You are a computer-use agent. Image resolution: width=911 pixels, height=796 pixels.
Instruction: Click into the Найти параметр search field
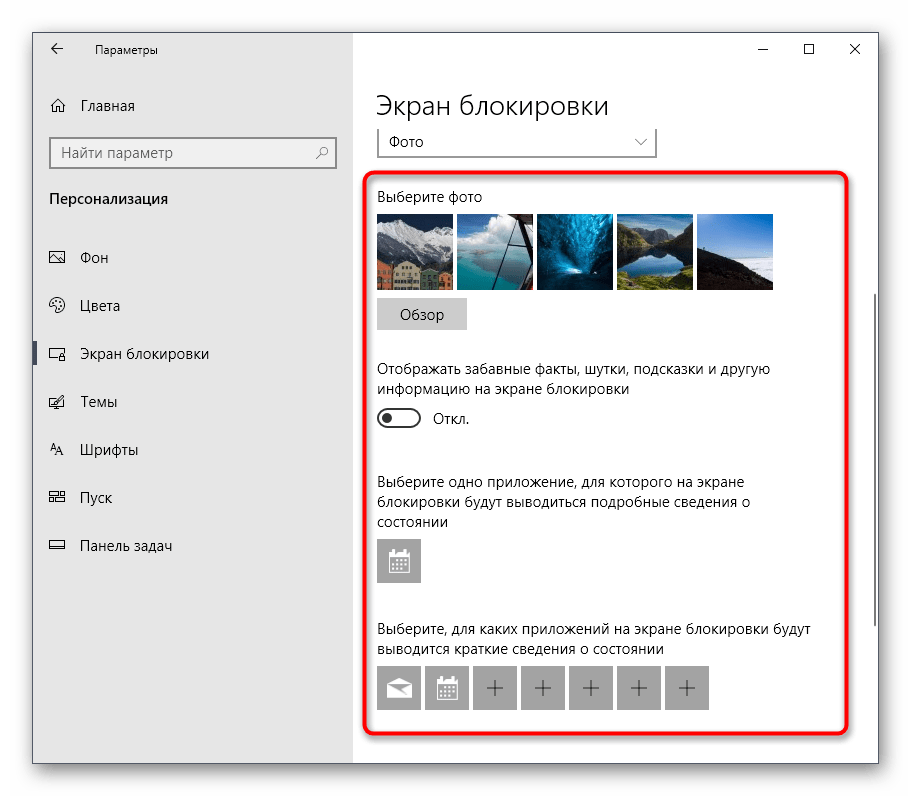pyautogui.click(x=180, y=153)
